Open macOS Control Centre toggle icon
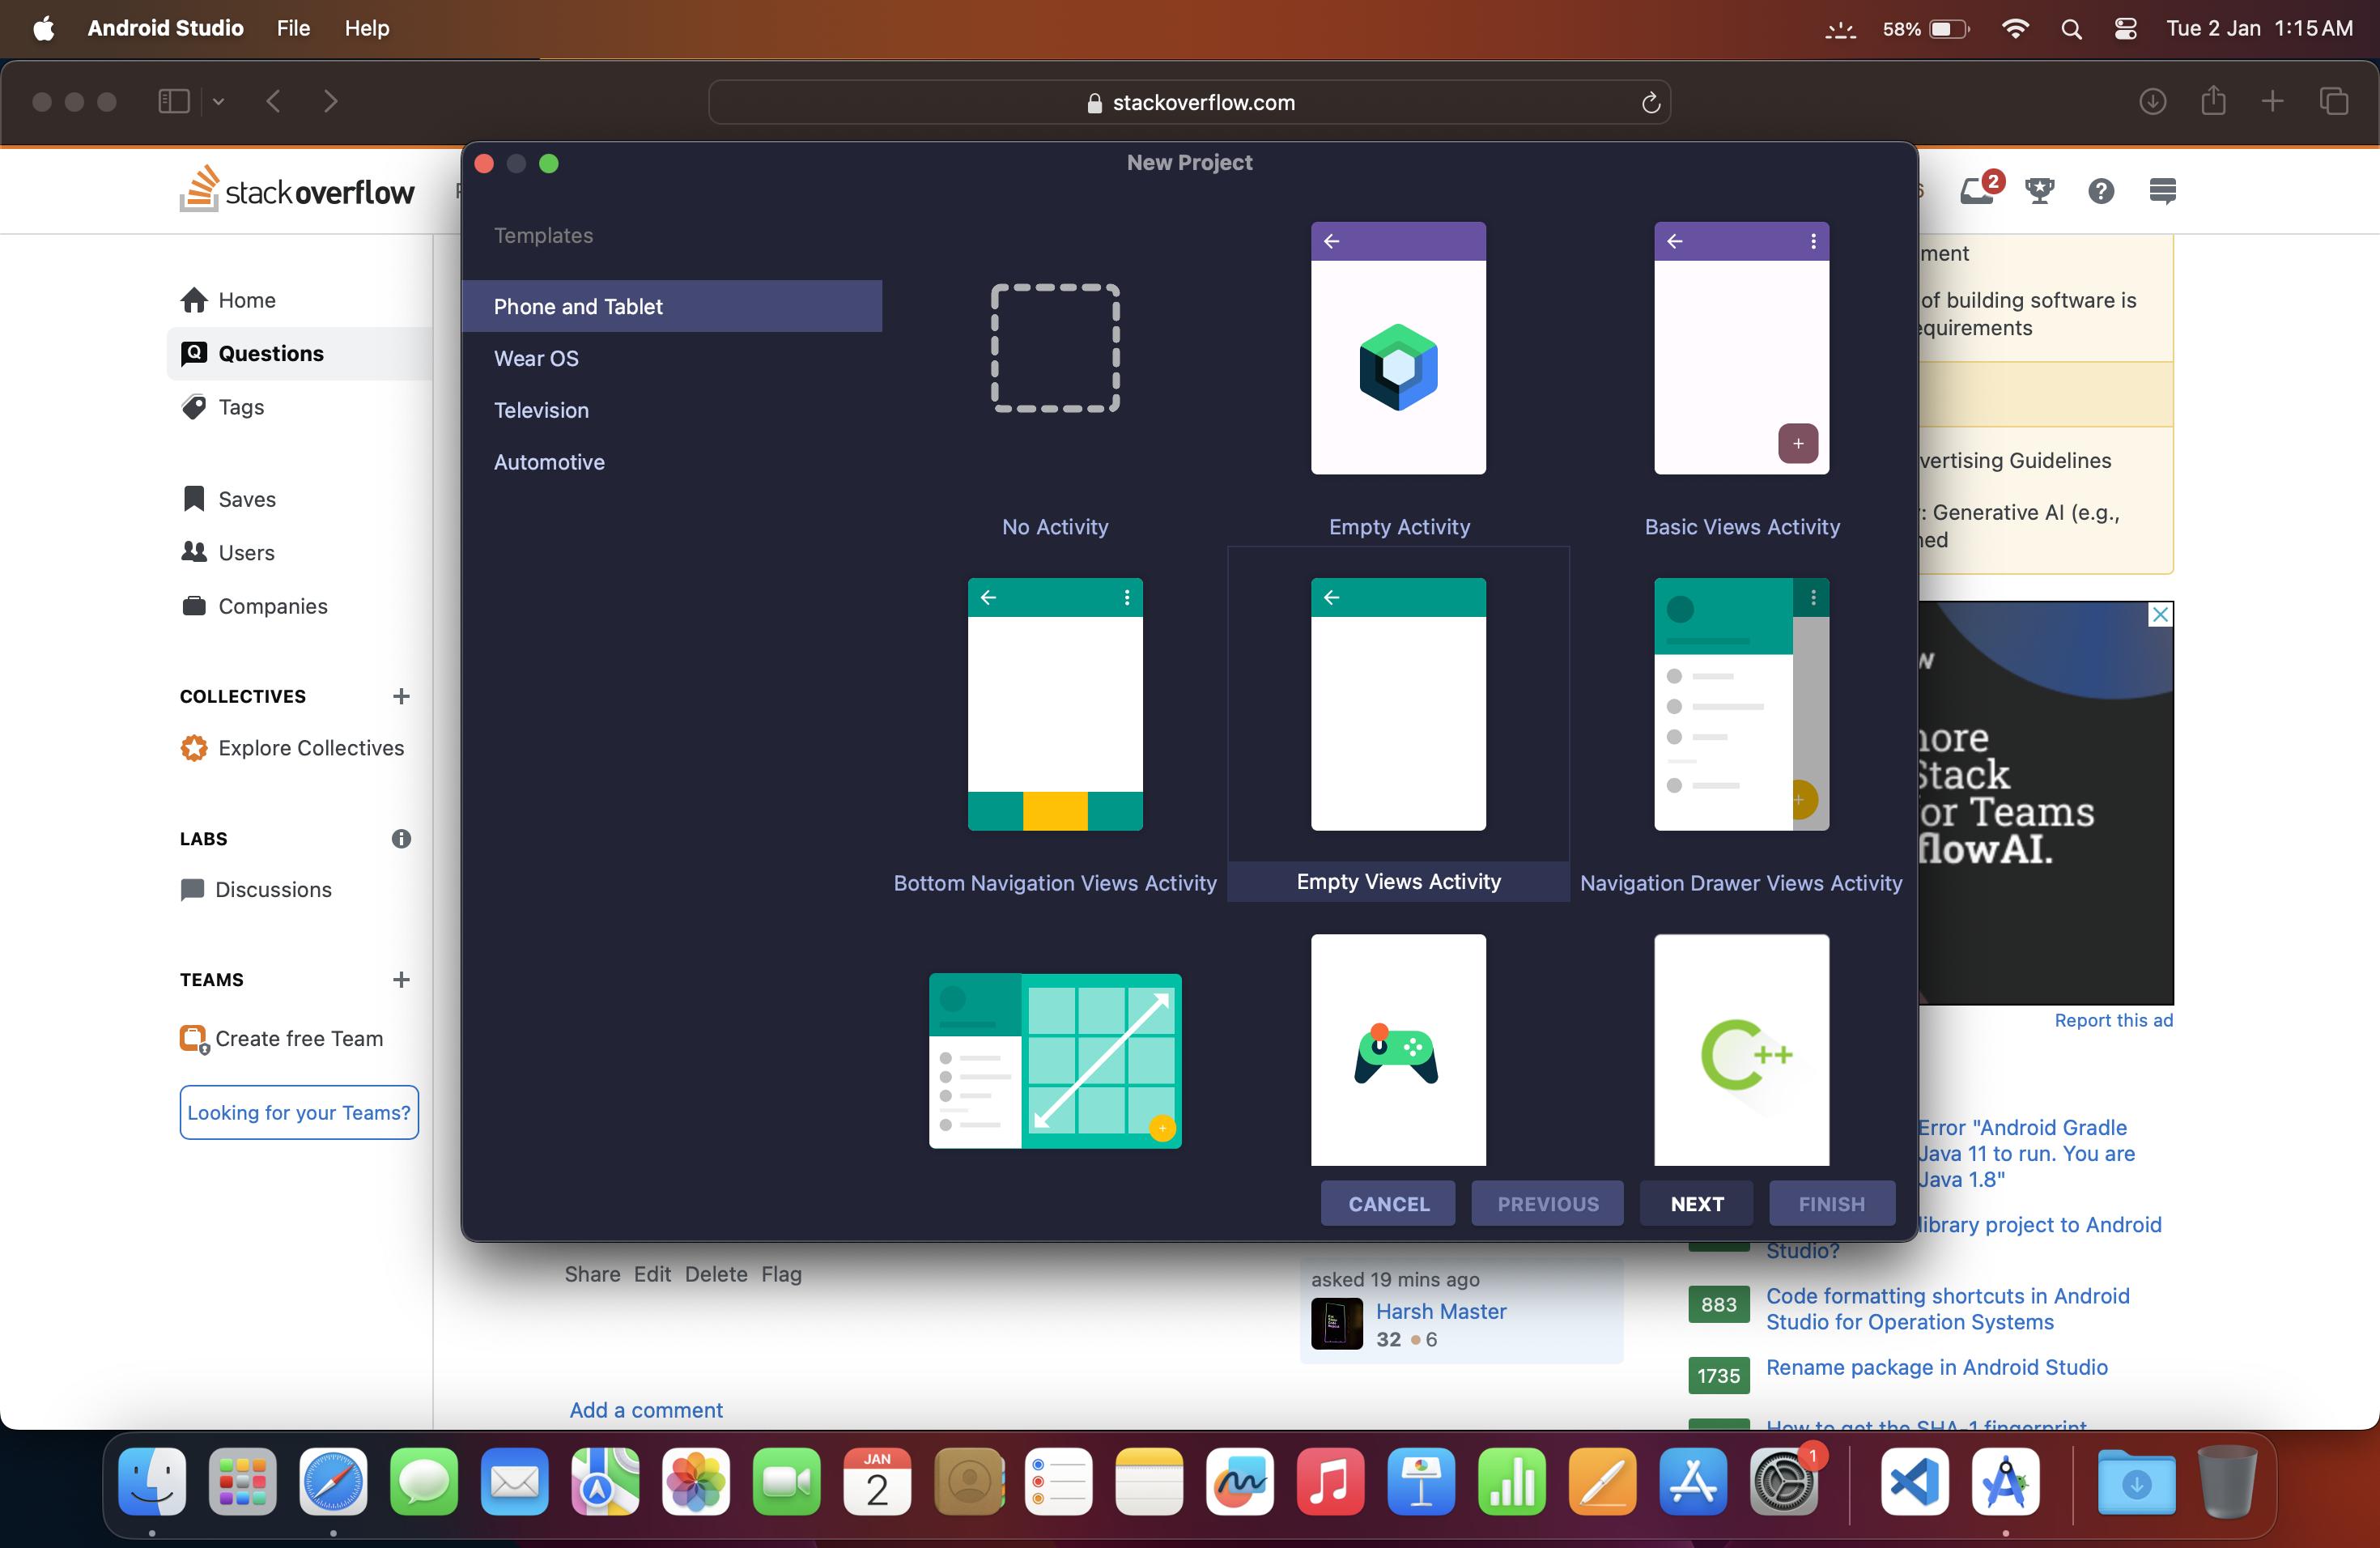The height and width of the screenshot is (1548, 2380). pos(2126,28)
